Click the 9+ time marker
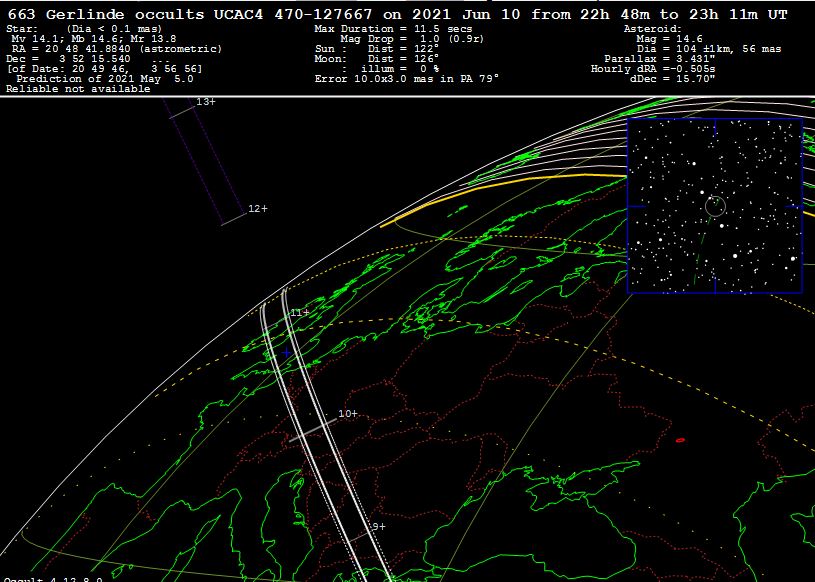Image resolution: width=815 pixels, height=582 pixels. tap(378, 527)
